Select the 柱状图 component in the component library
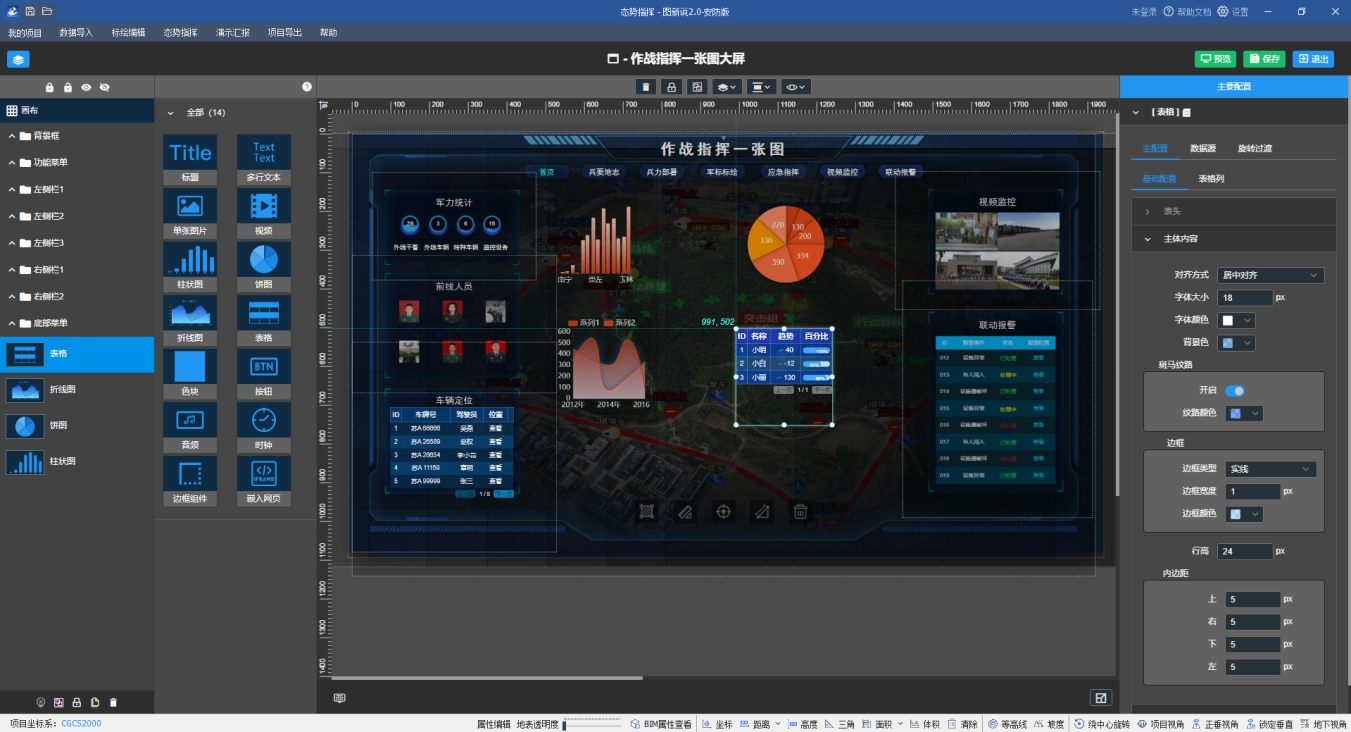1351x732 pixels. pyautogui.click(x=190, y=266)
